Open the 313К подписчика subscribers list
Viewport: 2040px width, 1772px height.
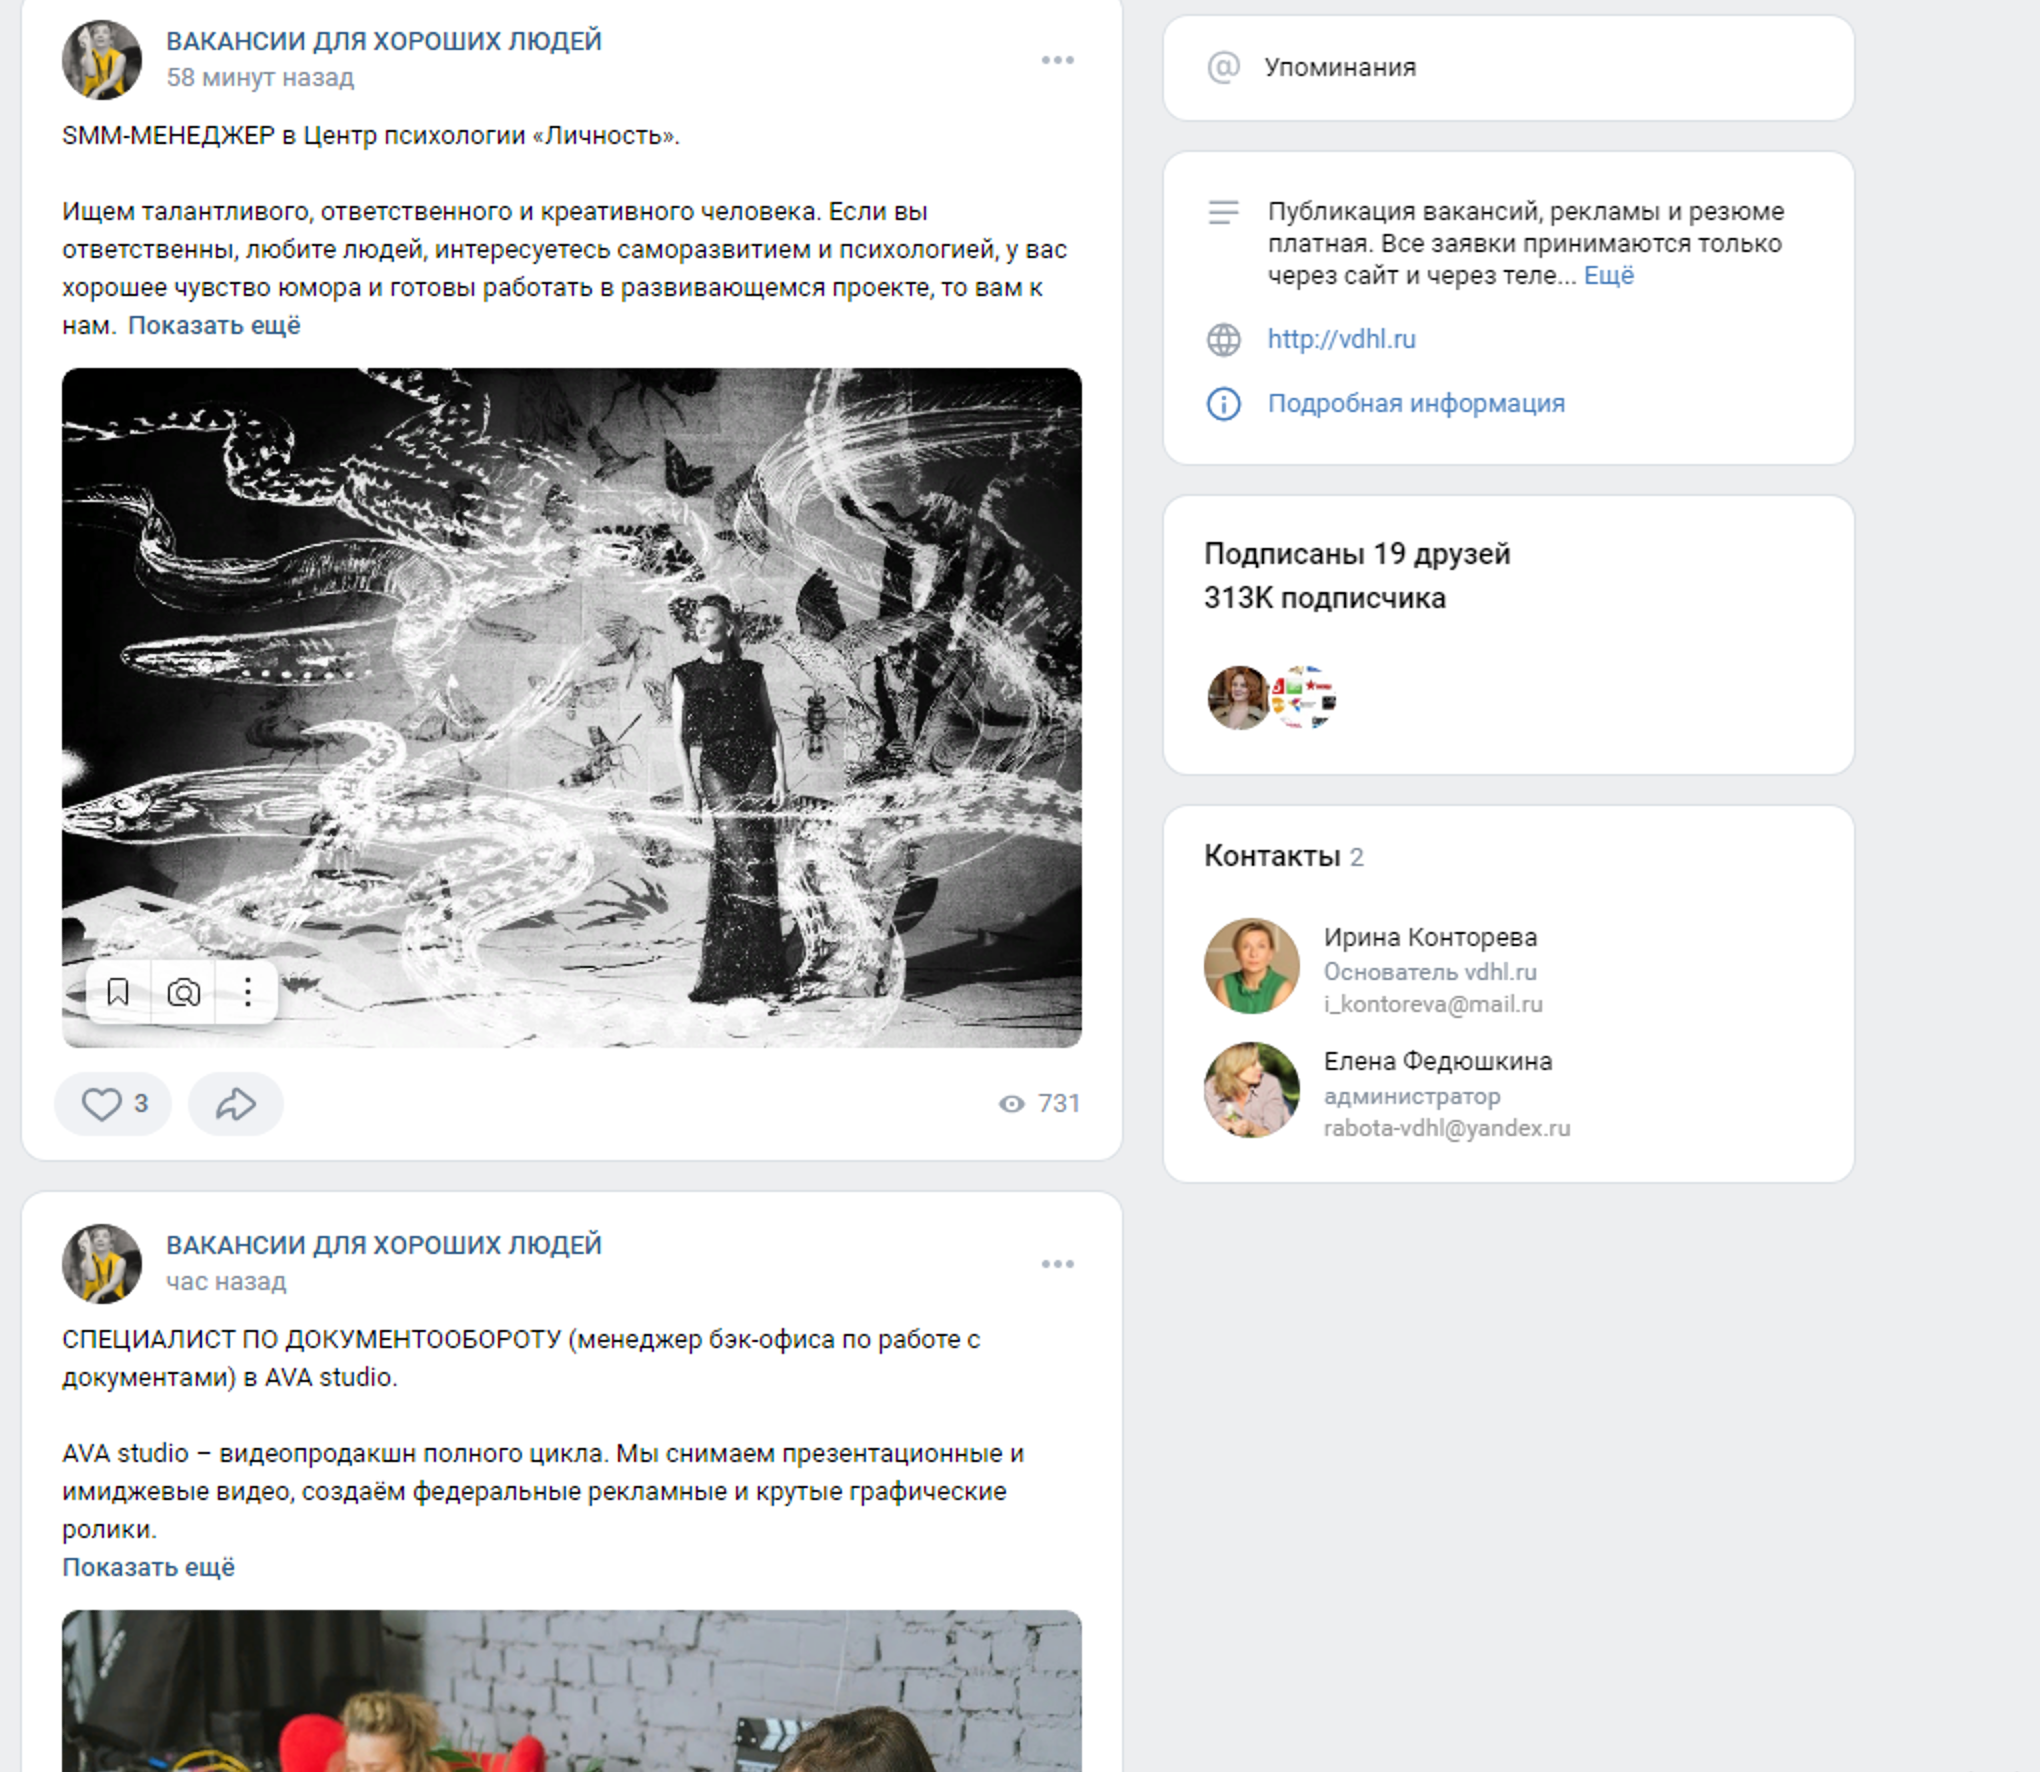pos(1325,598)
